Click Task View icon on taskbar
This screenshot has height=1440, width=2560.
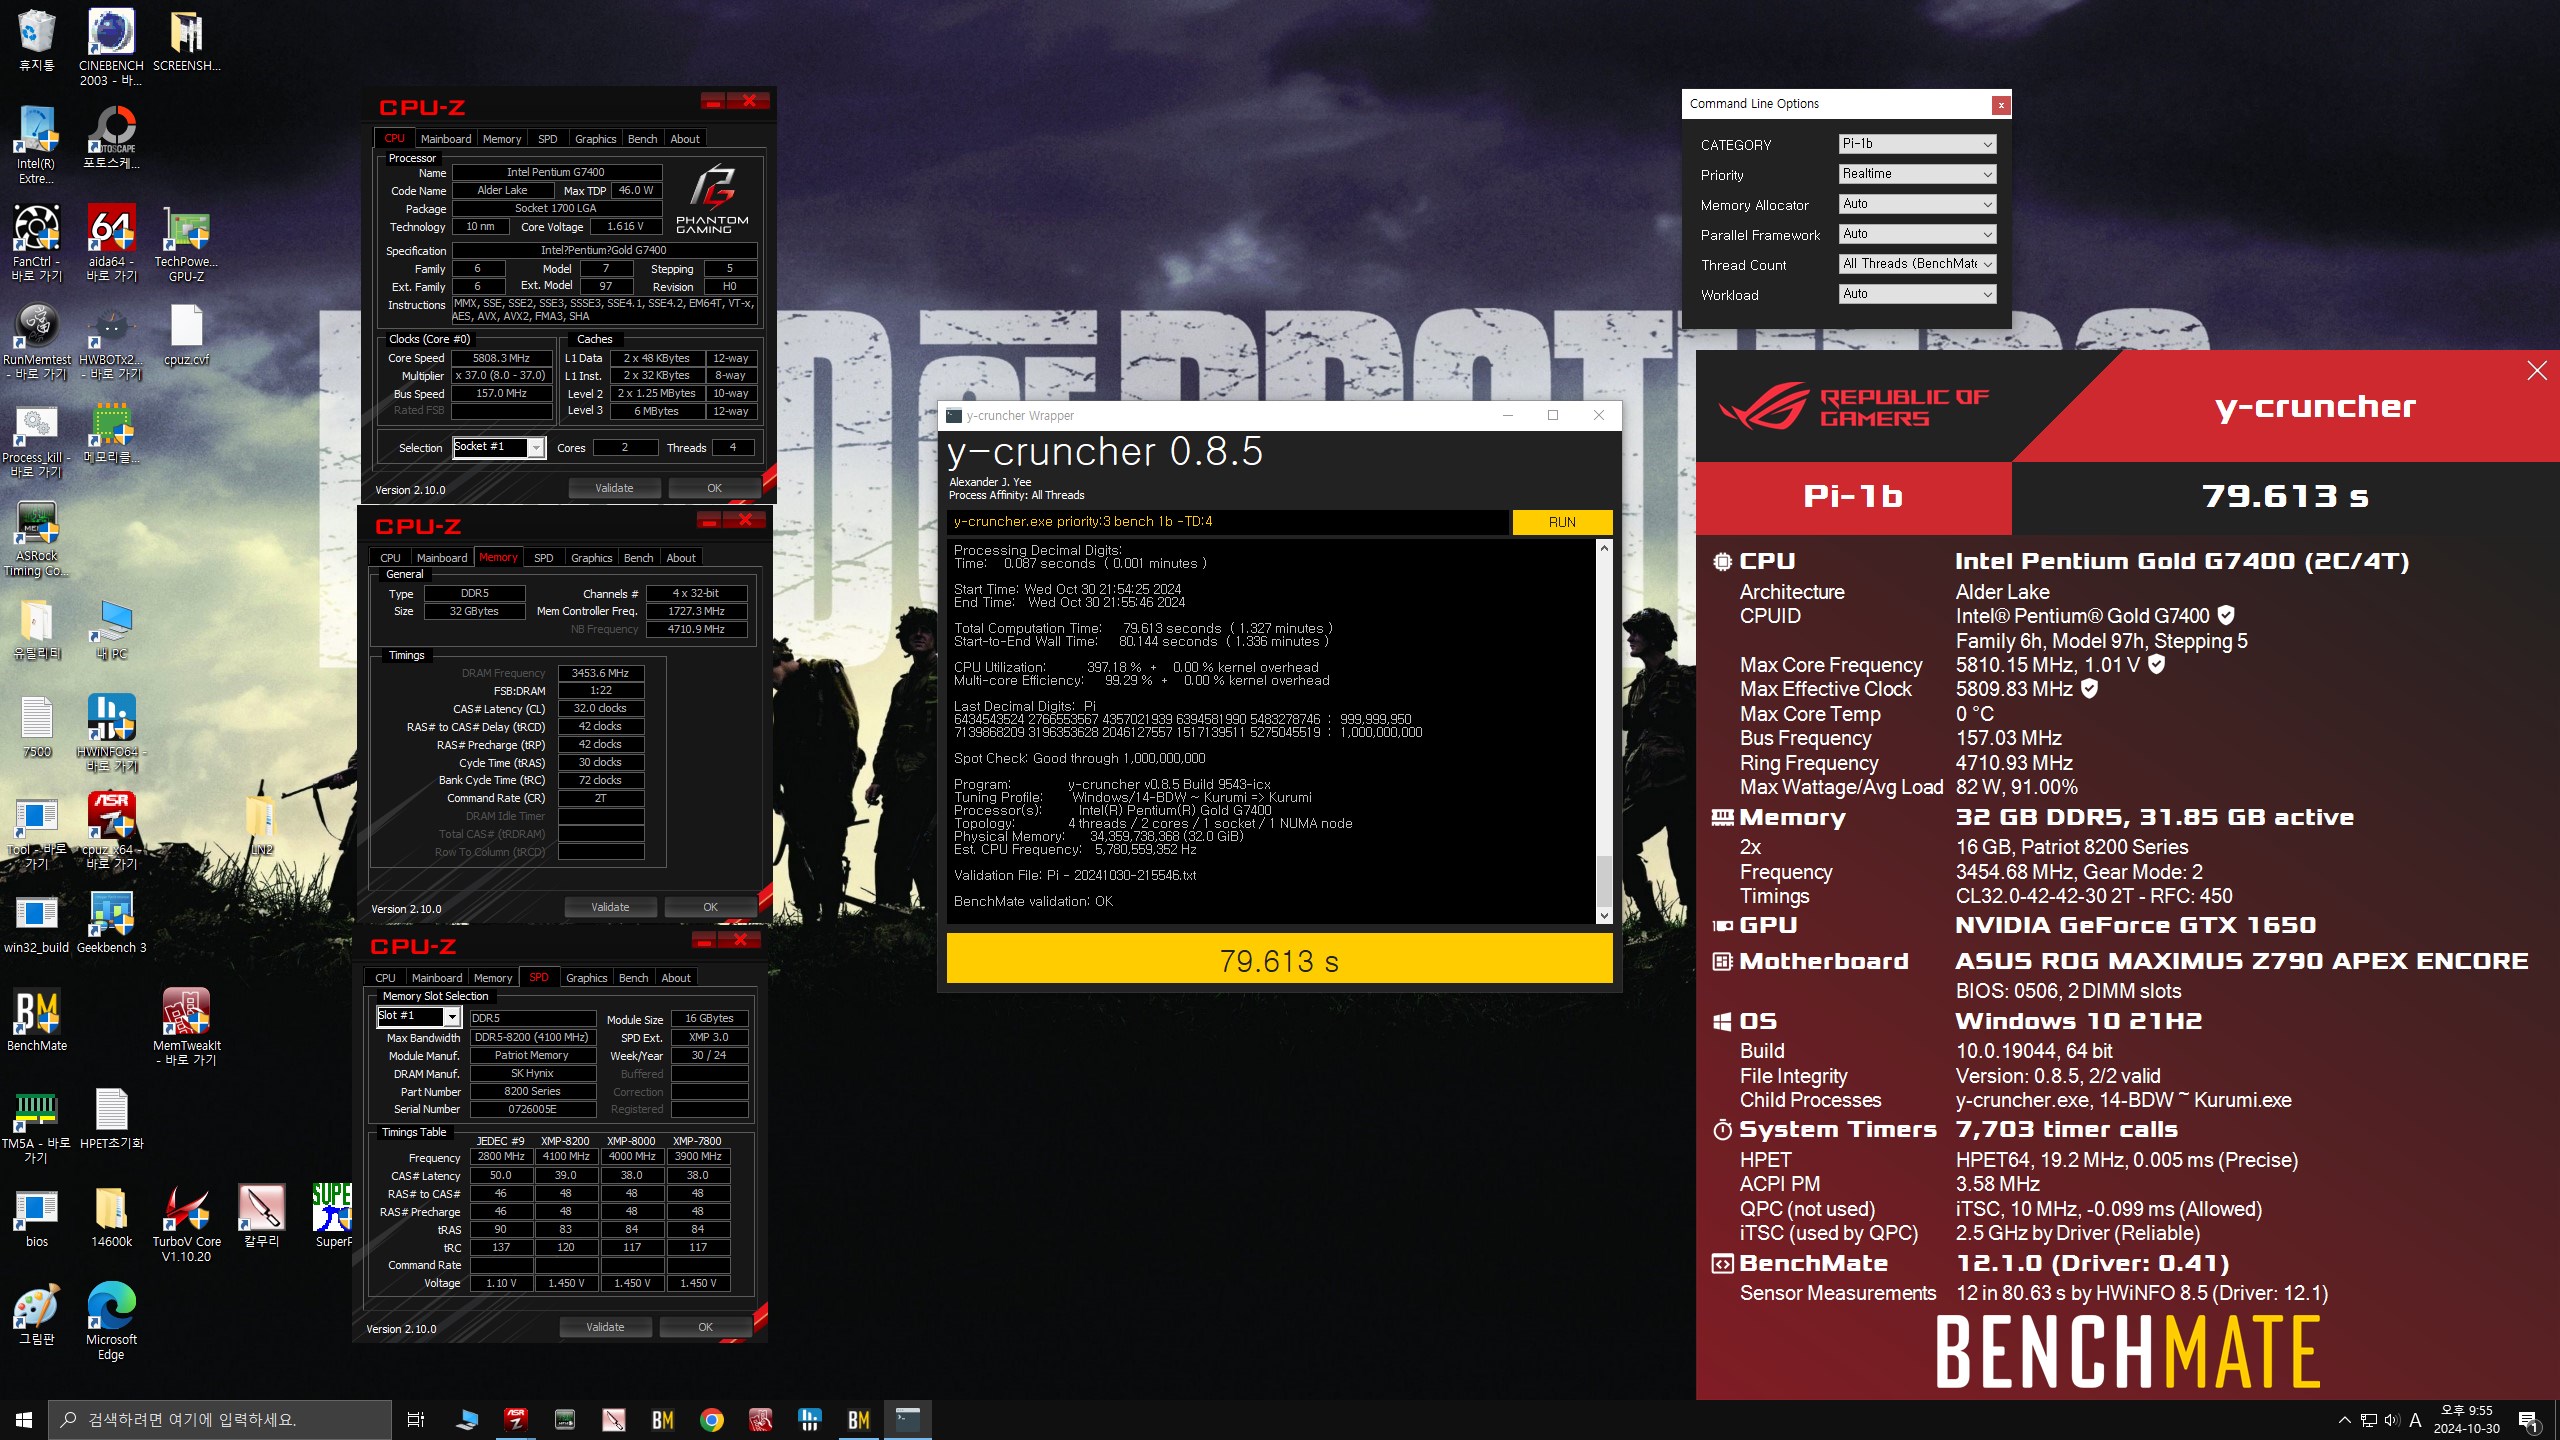tap(416, 1420)
